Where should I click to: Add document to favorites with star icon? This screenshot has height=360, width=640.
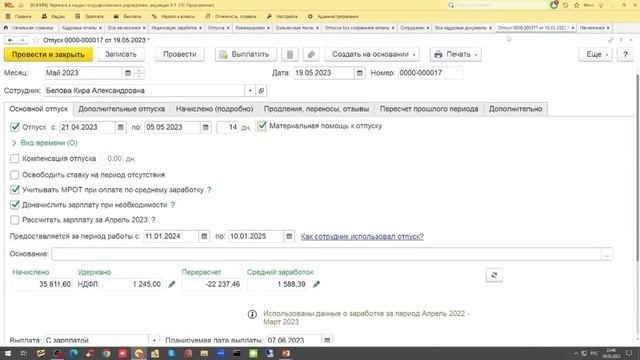(36, 40)
